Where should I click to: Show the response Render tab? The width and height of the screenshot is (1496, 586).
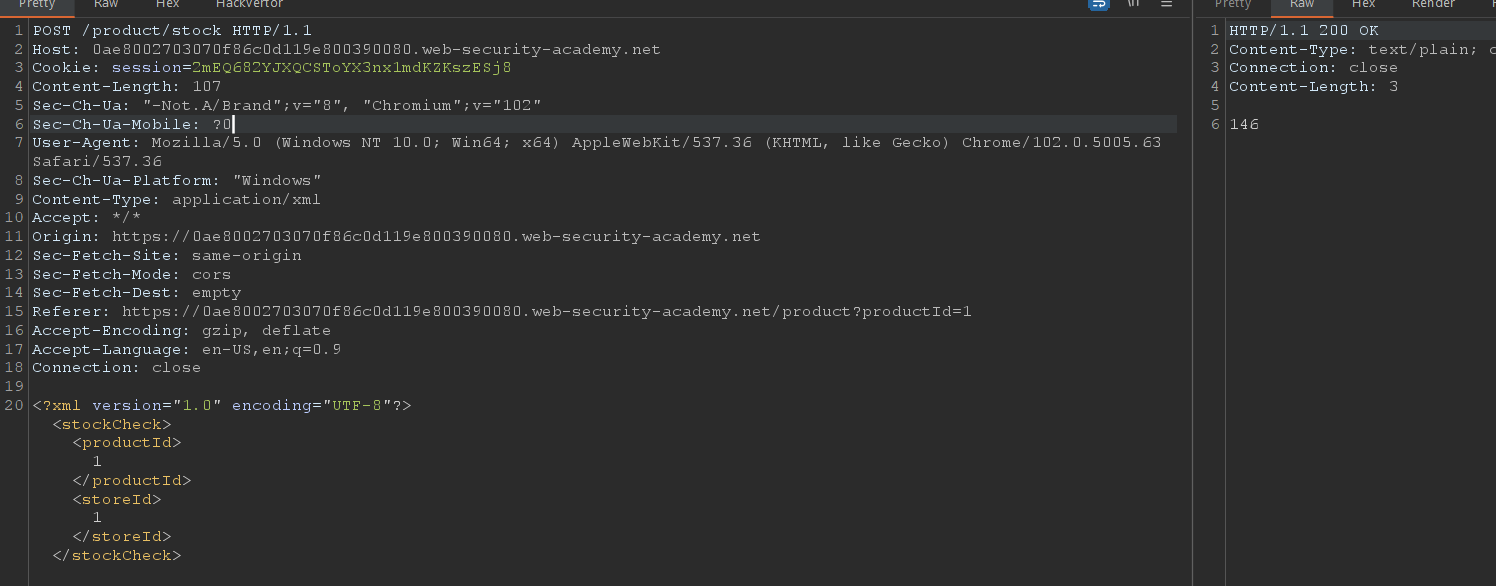pyautogui.click(x=1433, y=4)
